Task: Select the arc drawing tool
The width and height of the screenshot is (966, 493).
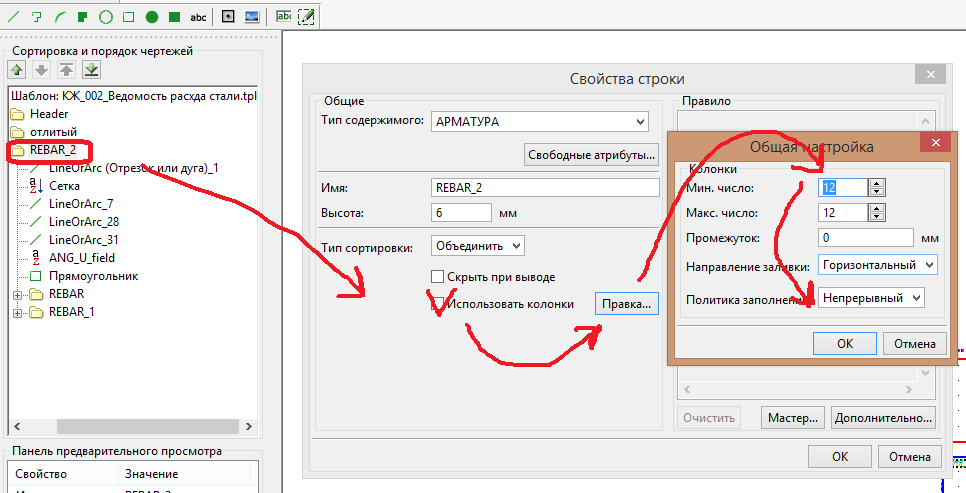Action: coord(60,17)
